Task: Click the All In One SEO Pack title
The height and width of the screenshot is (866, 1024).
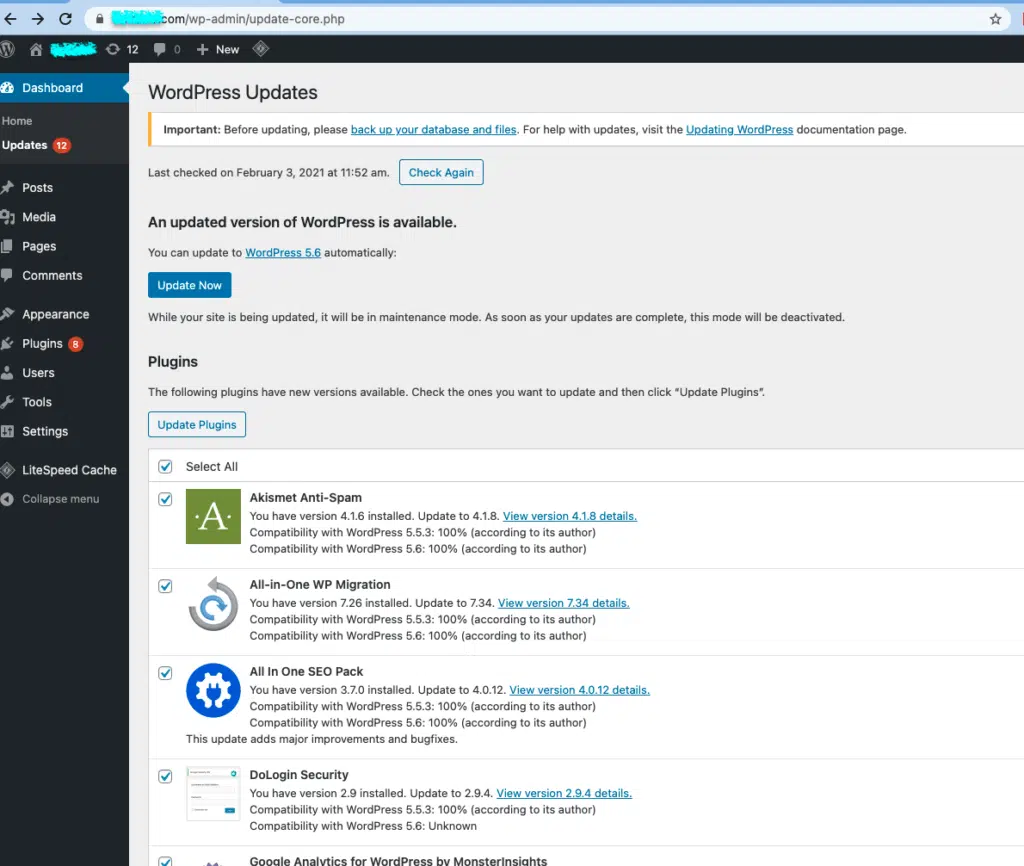Action: (306, 671)
